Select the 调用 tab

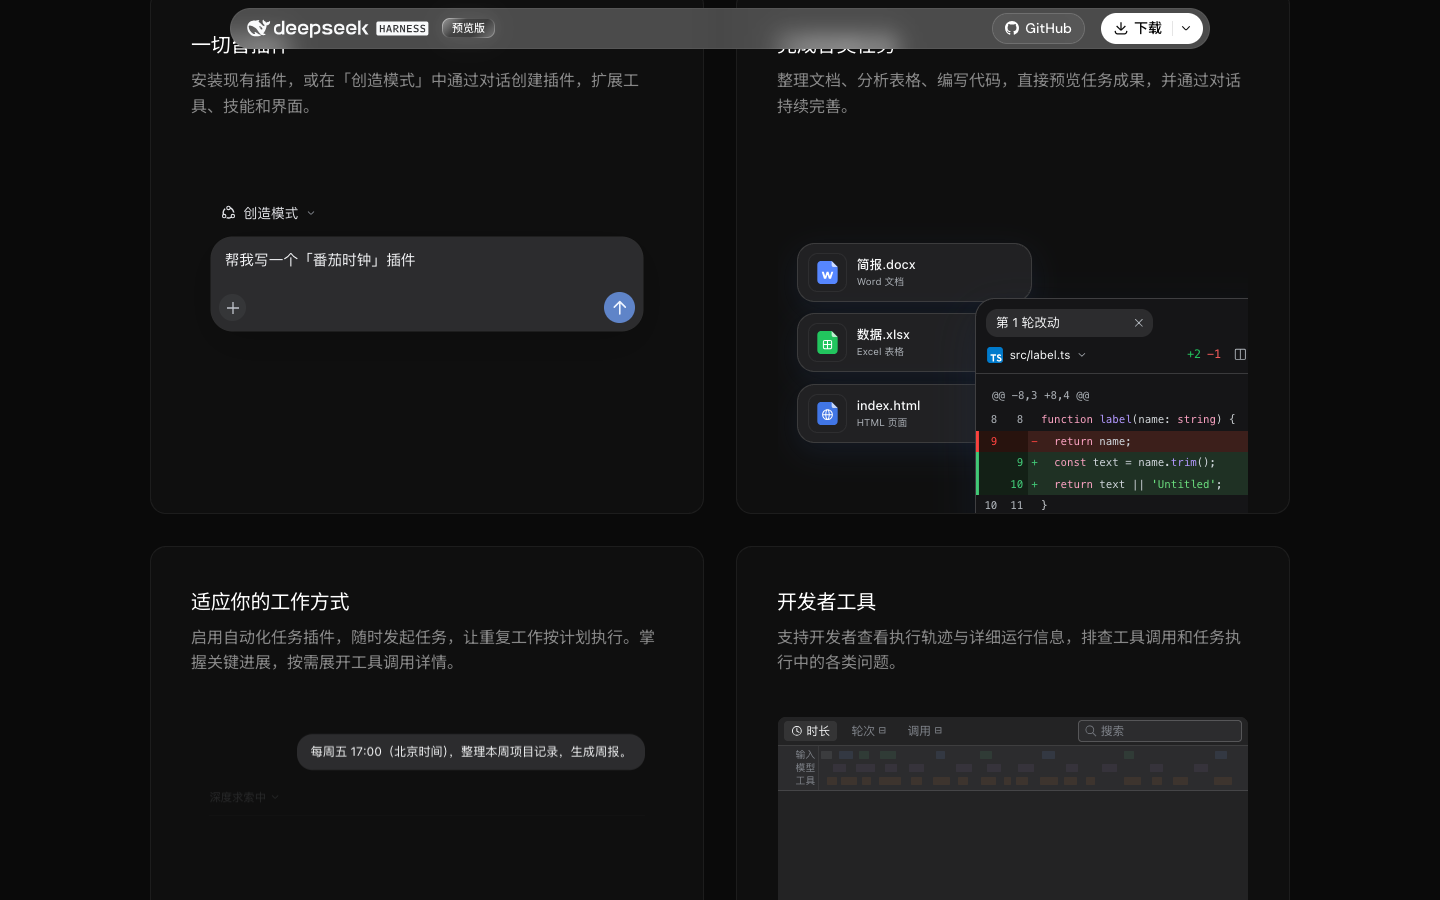[925, 731]
